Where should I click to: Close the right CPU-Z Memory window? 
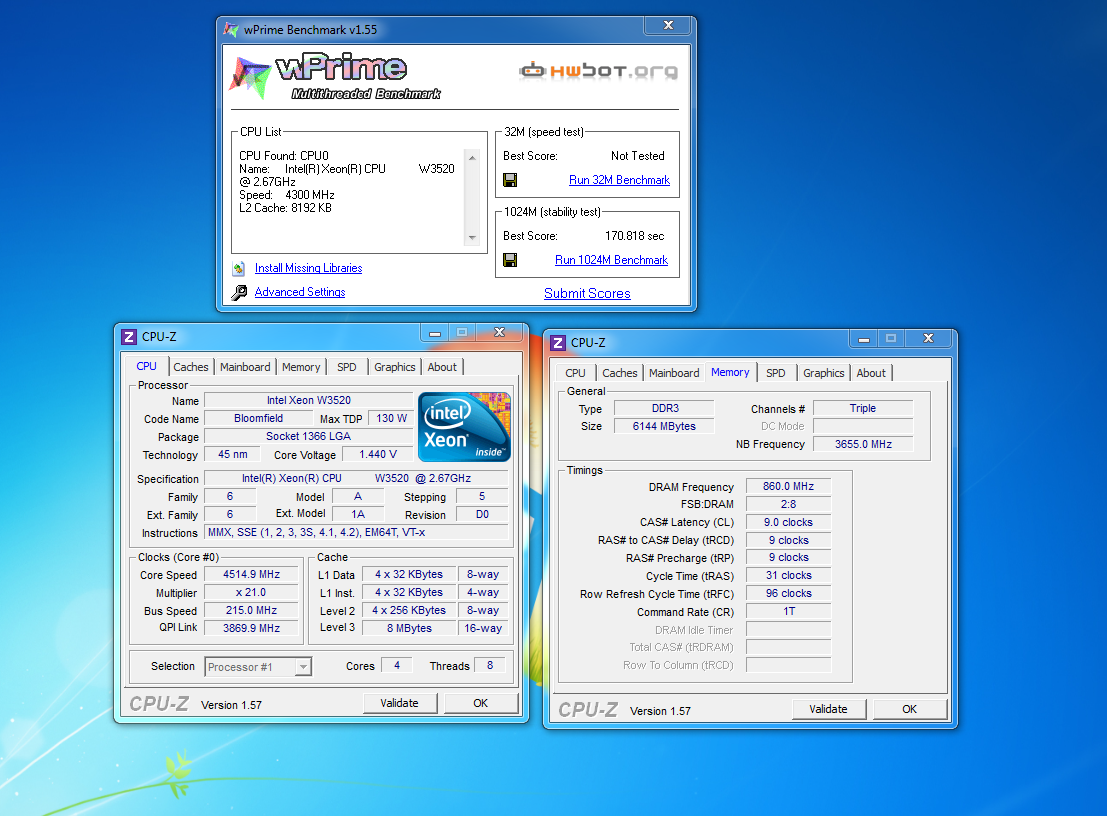(928, 339)
